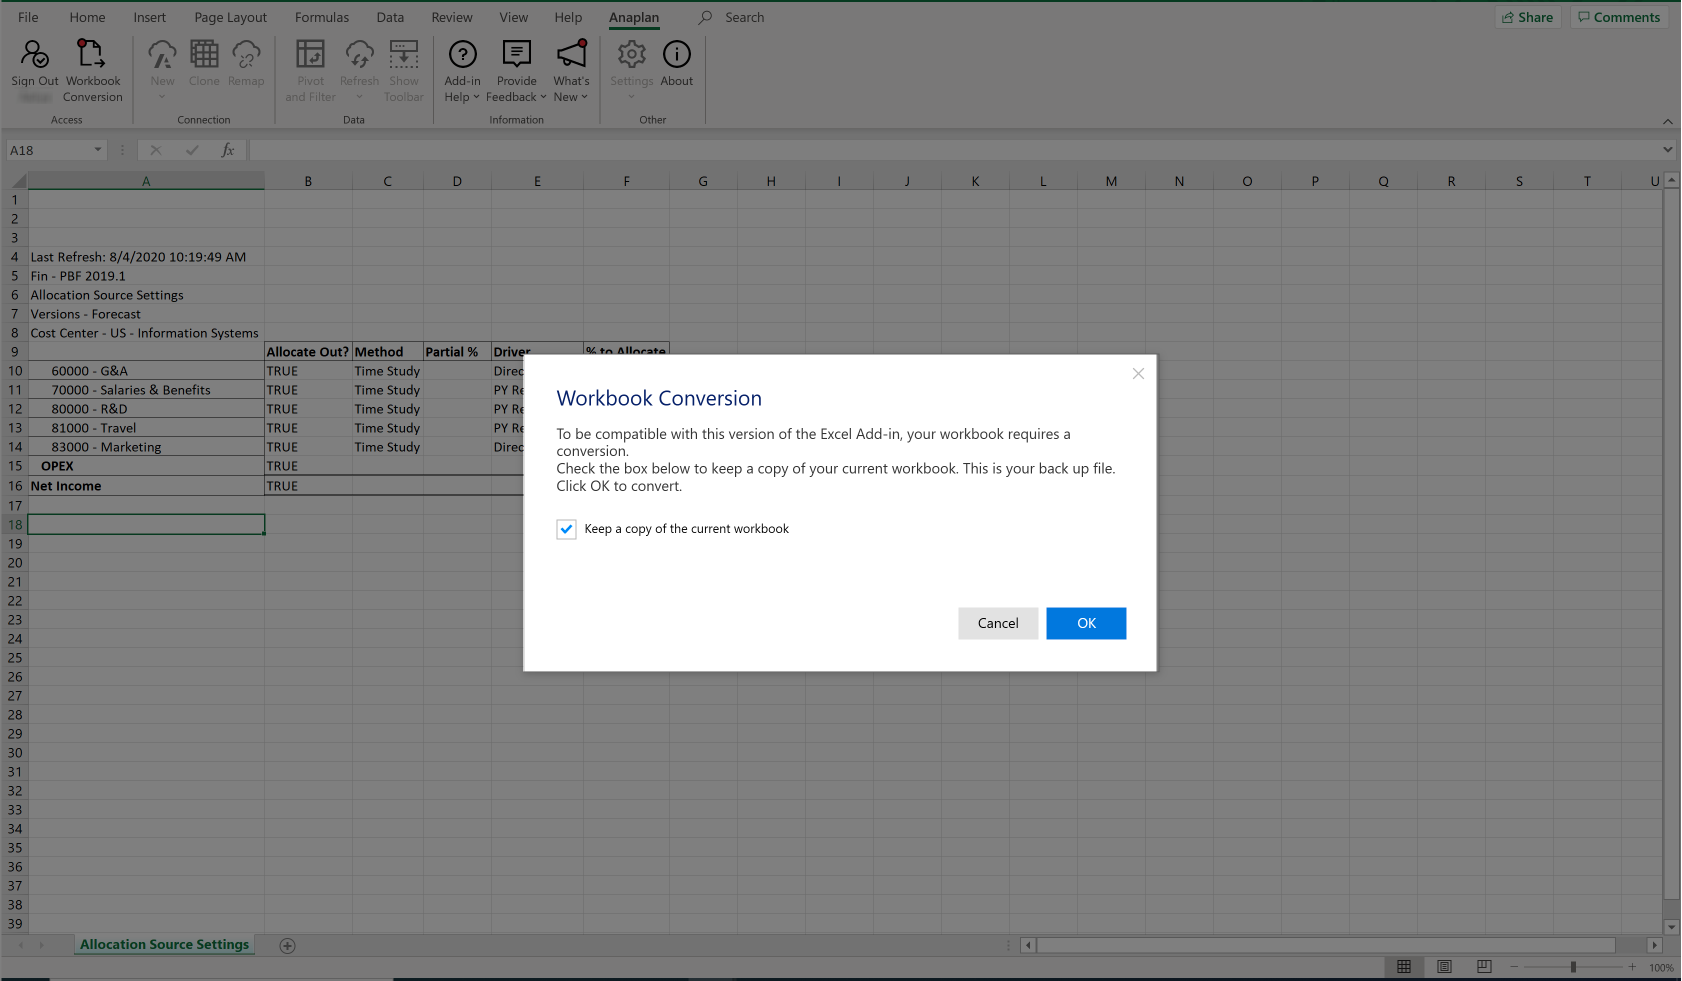Toggle TRUE in the Net Income row
The image size is (1682, 981).
[x=283, y=485]
